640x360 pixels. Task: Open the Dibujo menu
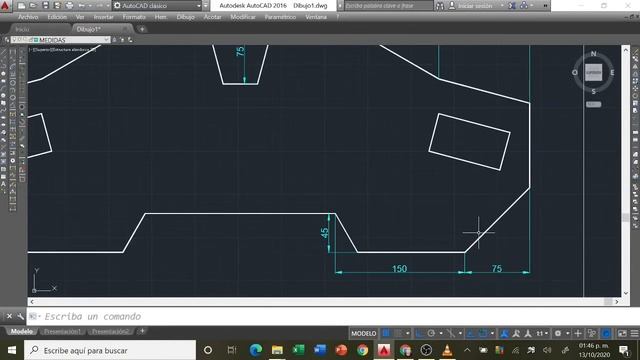[x=186, y=17]
